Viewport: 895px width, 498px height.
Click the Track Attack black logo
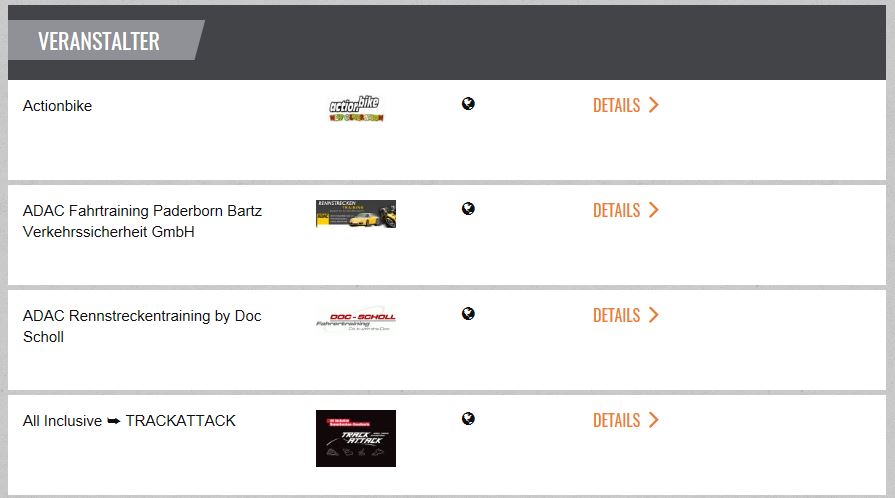(x=356, y=438)
